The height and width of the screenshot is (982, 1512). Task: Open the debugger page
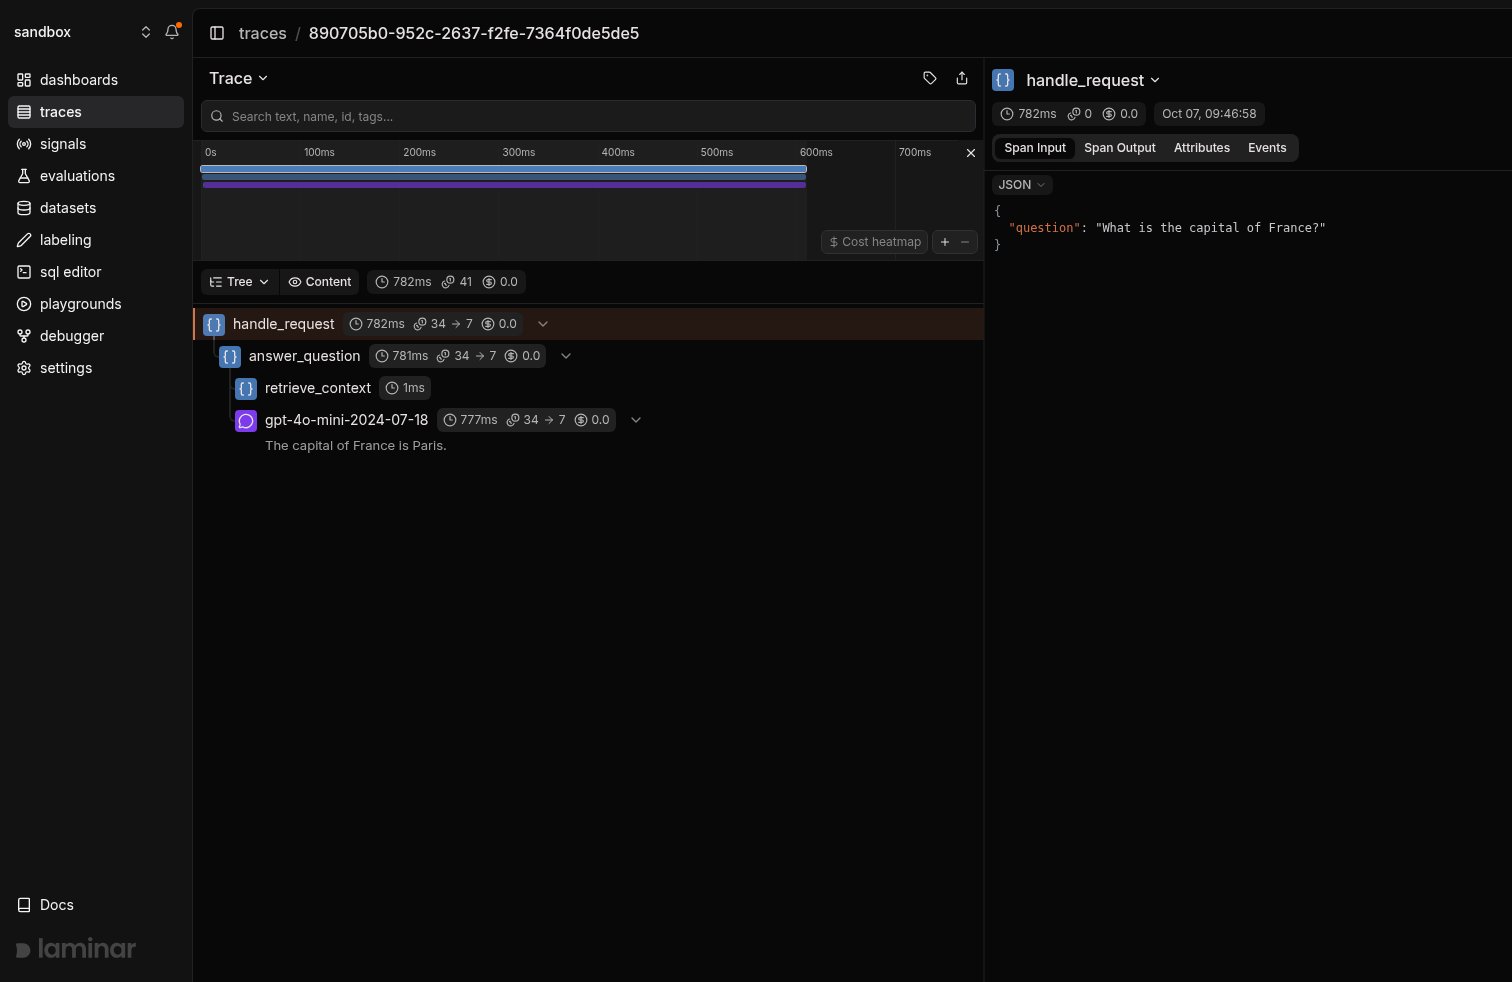click(x=96, y=336)
